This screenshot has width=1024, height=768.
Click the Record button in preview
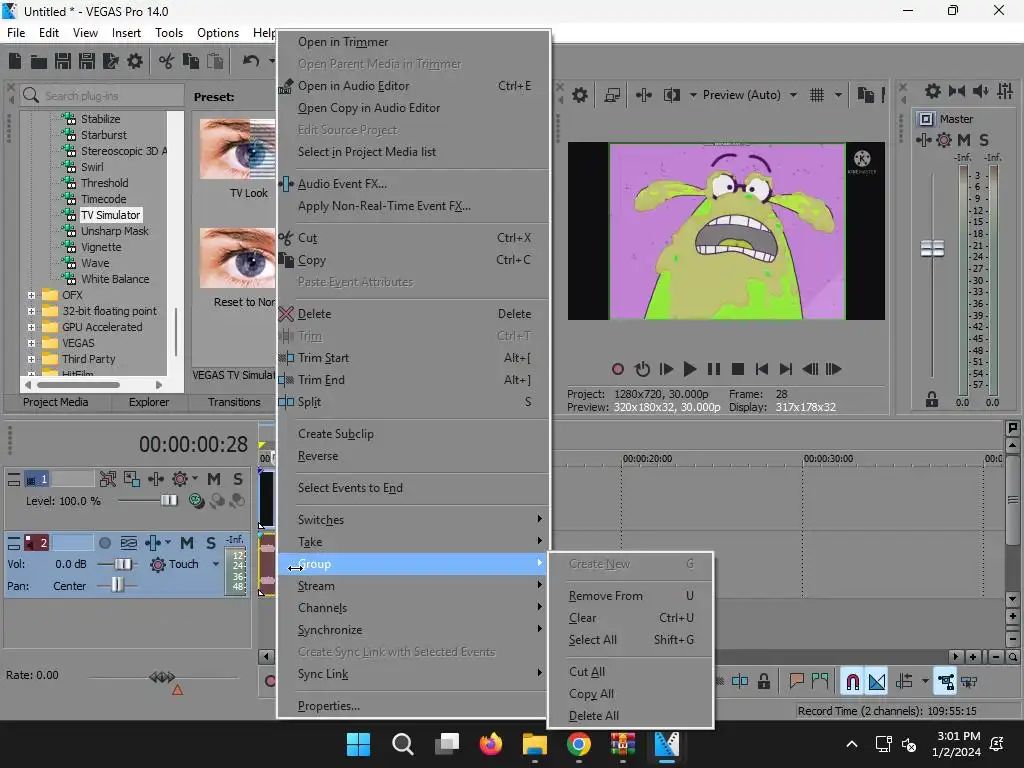[618, 369]
